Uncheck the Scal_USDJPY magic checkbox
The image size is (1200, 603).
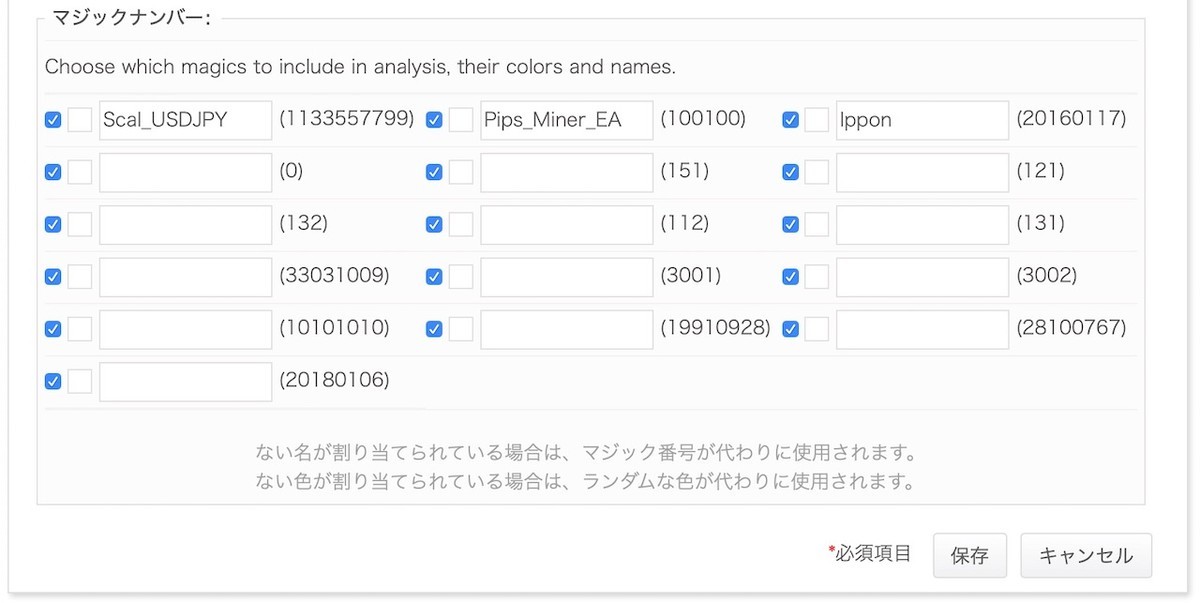click(x=53, y=120)
